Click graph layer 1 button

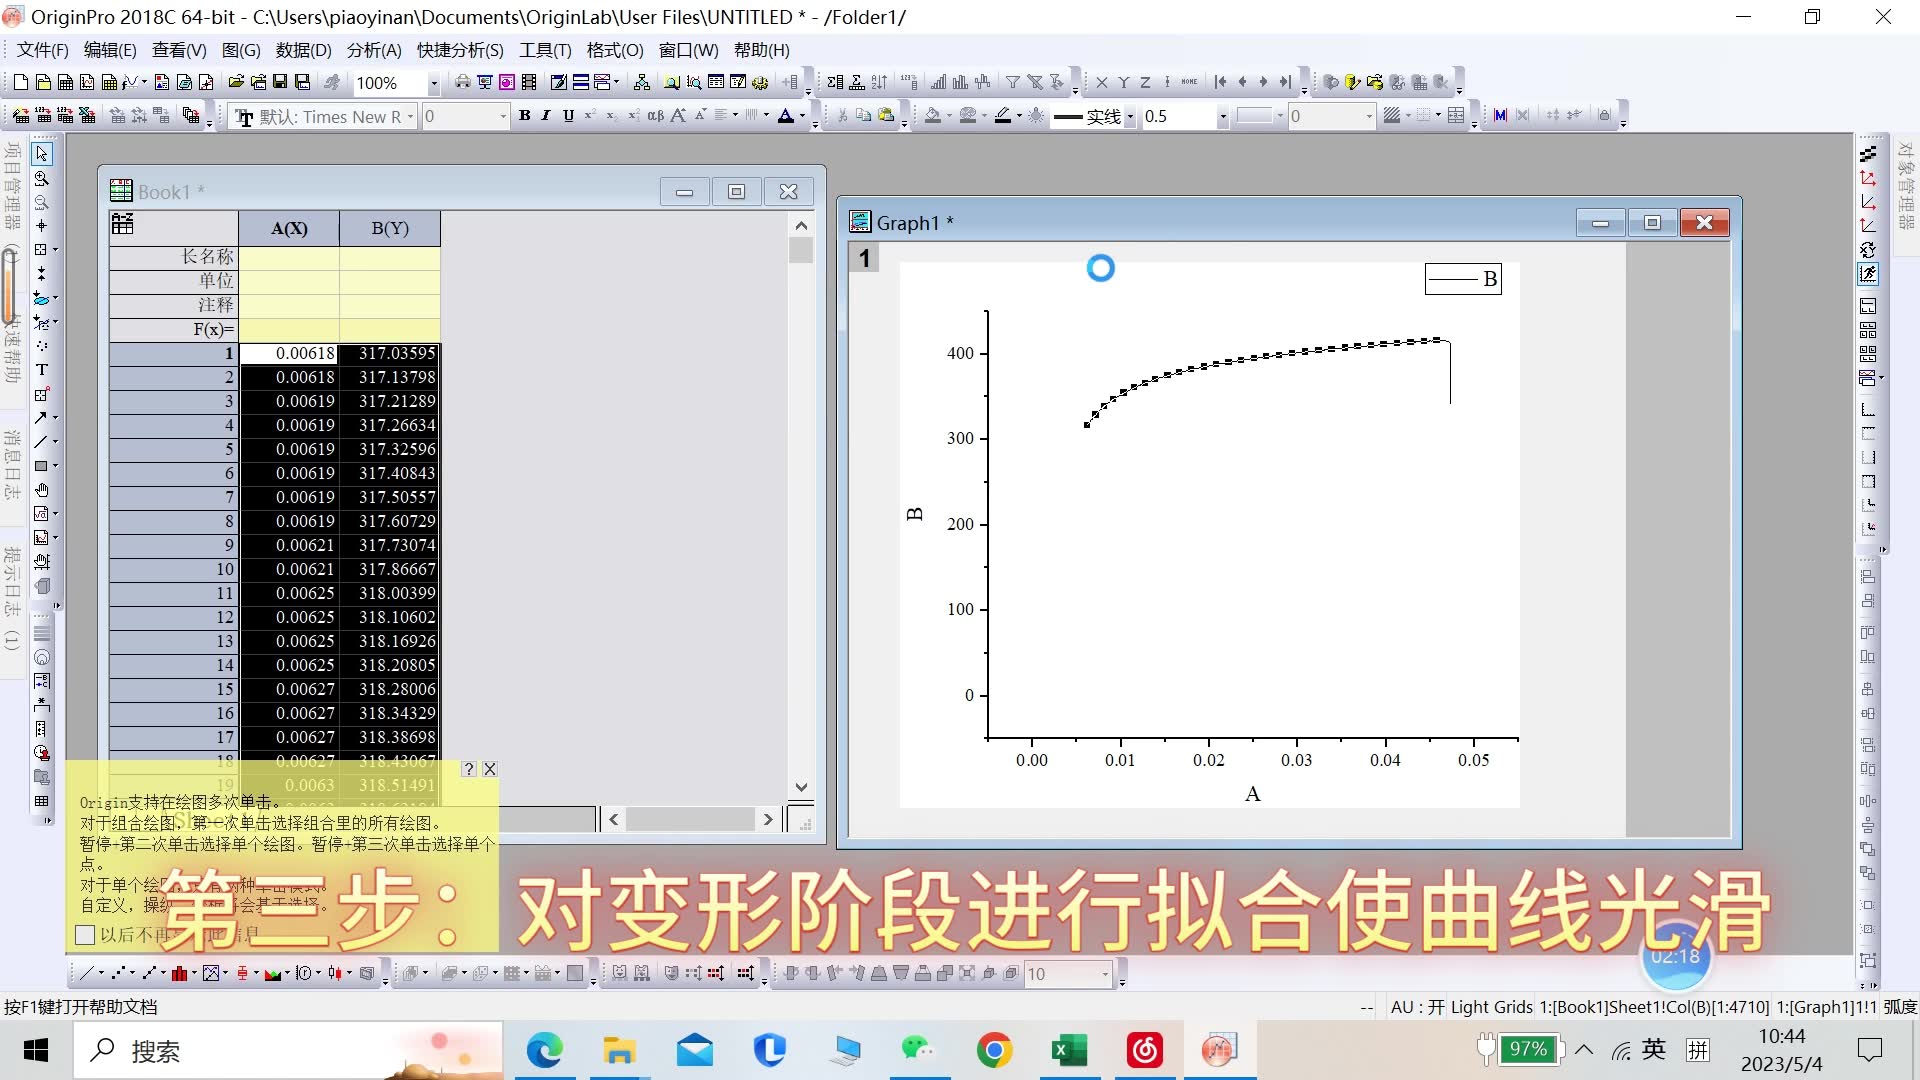[x=864, y=258]
